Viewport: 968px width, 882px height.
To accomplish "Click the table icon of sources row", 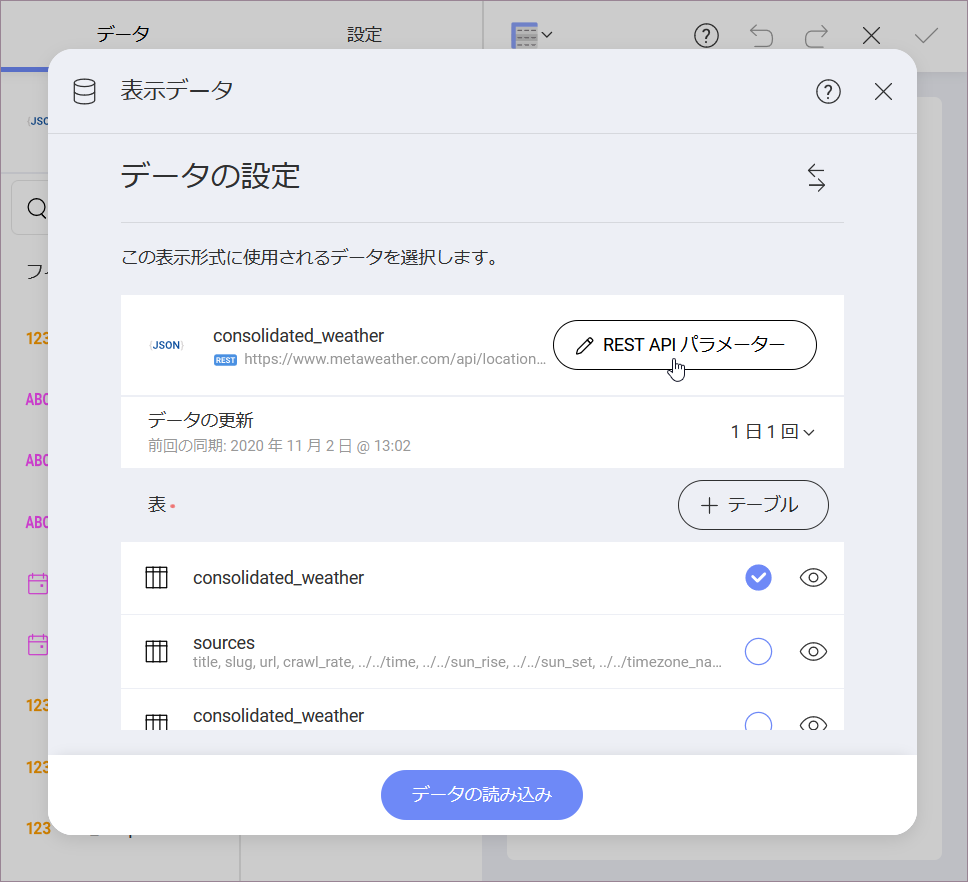I will [x=156, y=651].
